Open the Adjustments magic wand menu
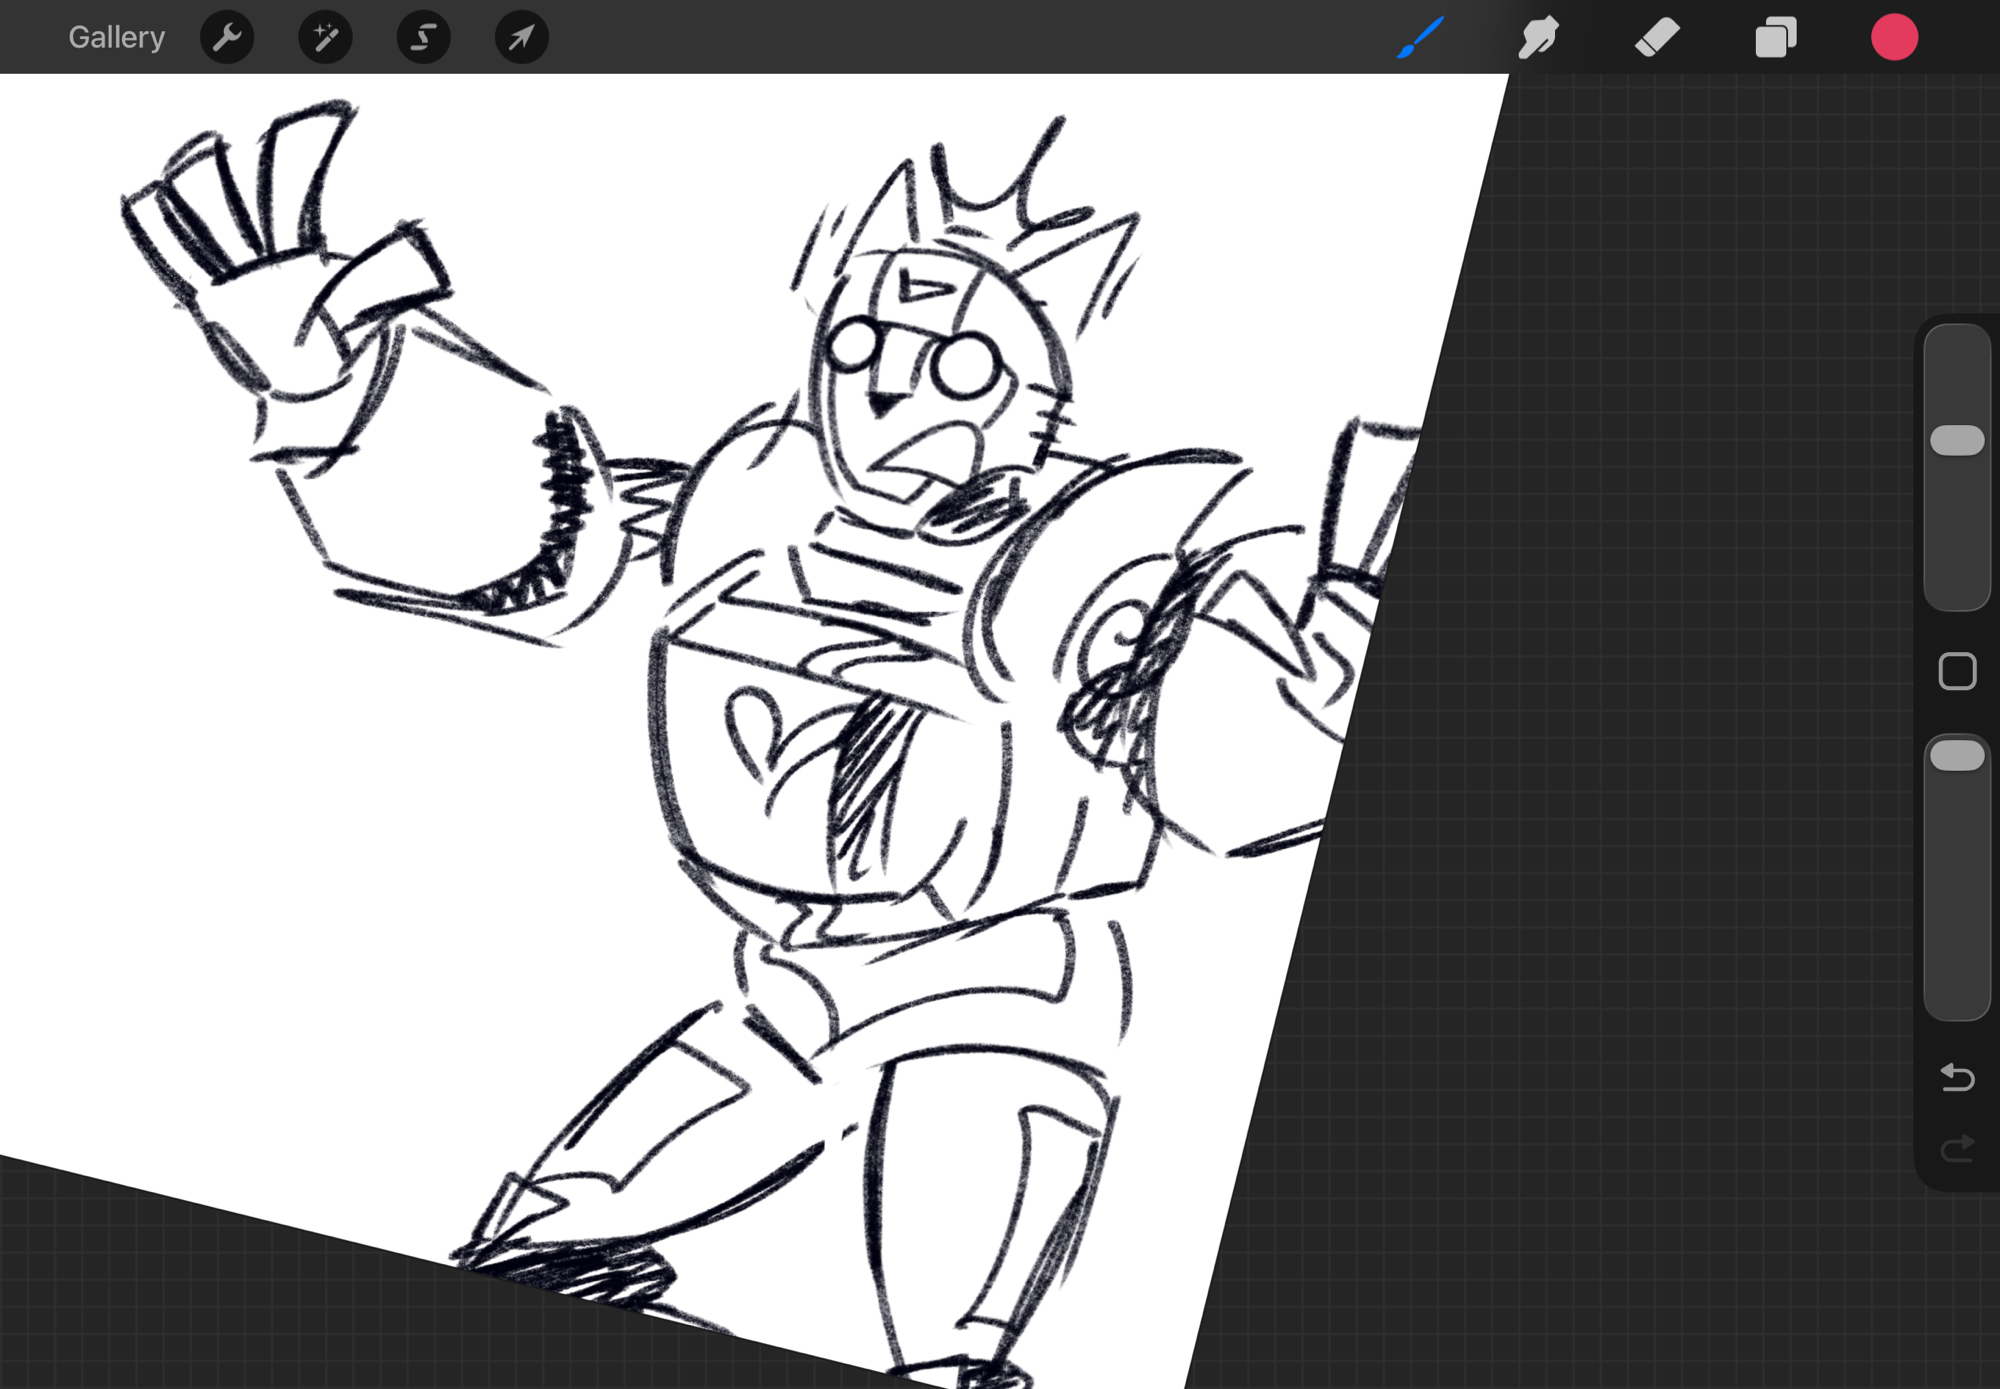Viewport: 2000px width, 1389px height. tap(325, 38)
